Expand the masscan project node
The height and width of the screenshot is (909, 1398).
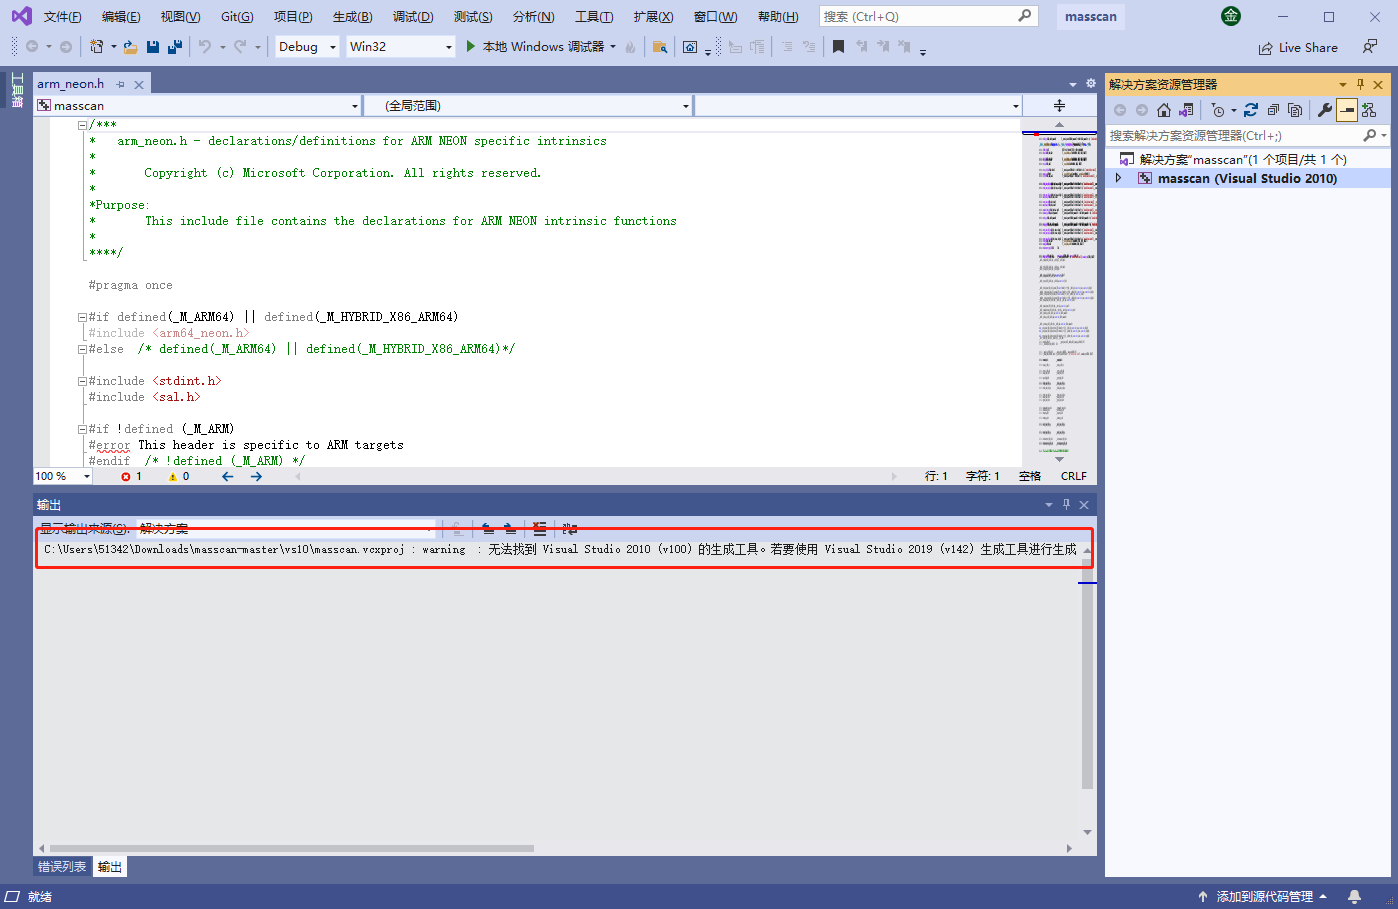1120,177
